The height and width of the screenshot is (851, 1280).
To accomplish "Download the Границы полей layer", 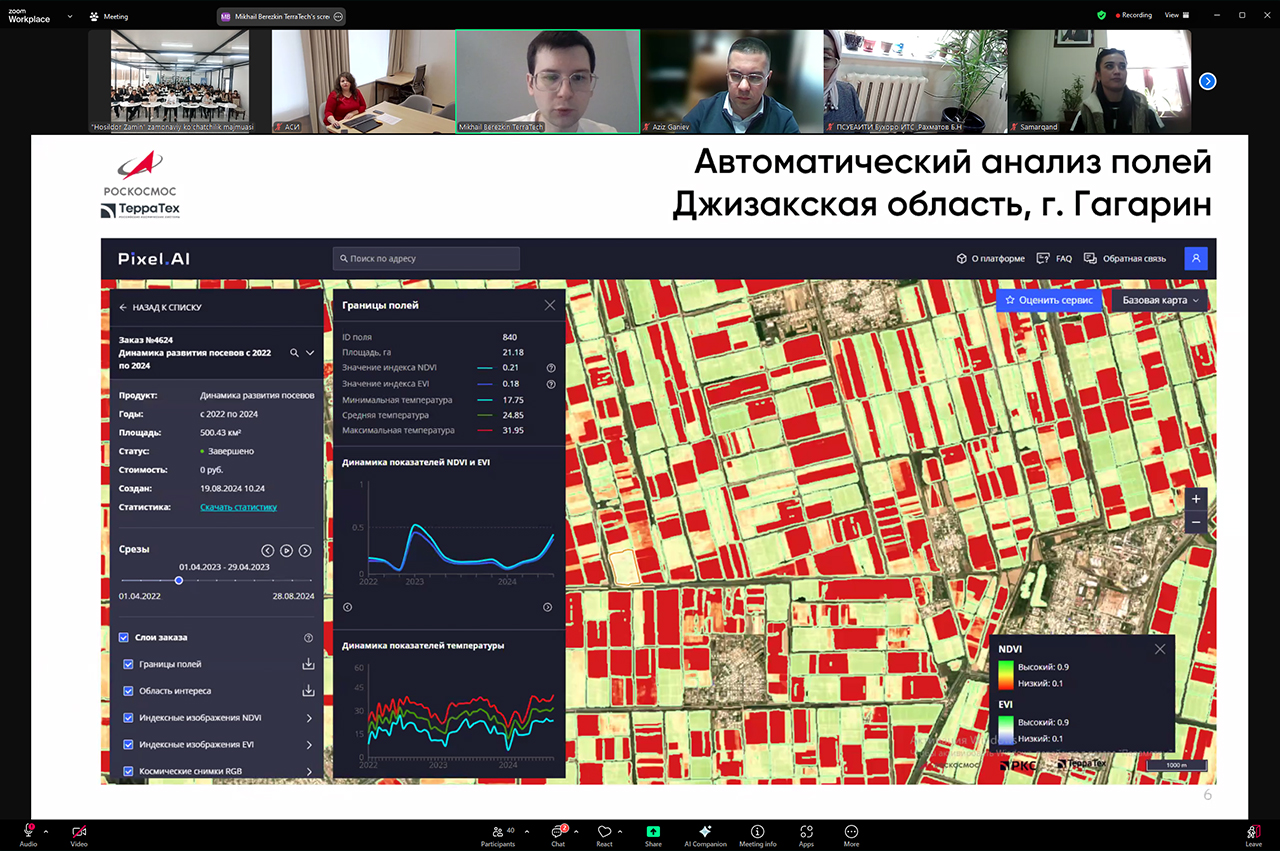I will pos(308,664).
